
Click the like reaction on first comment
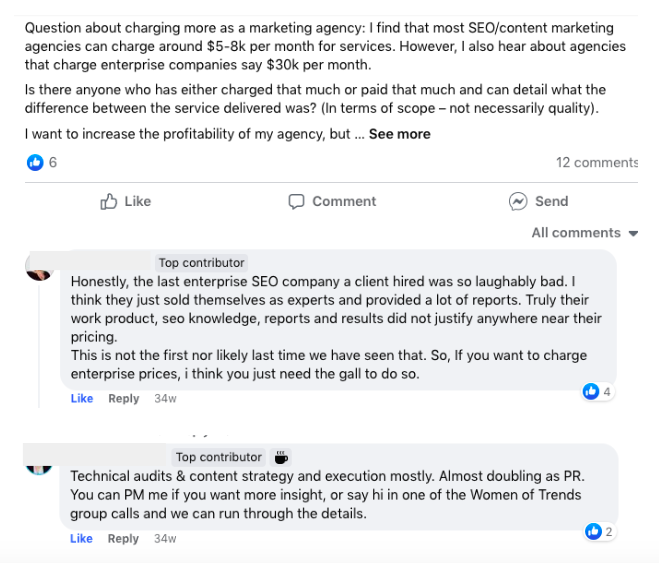592,392
